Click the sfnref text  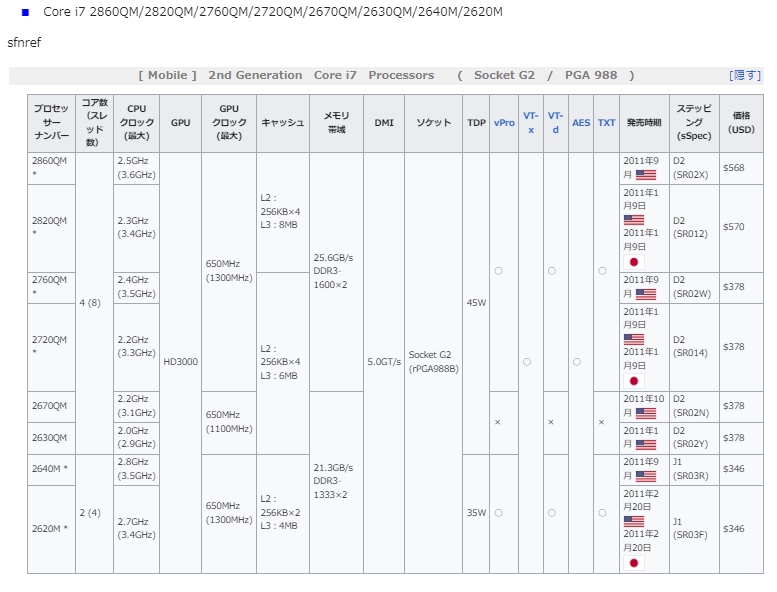[24, 43]
